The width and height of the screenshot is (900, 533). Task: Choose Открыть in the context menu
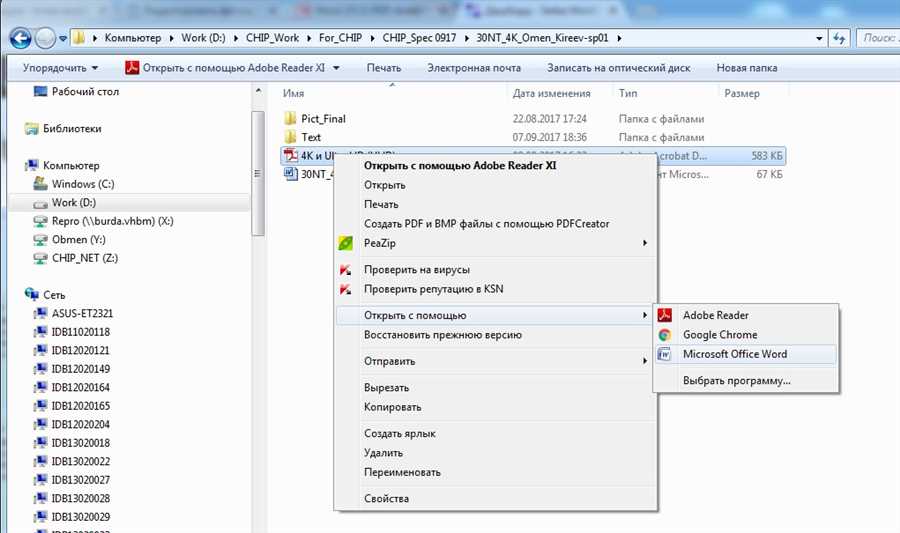[385, 185]
